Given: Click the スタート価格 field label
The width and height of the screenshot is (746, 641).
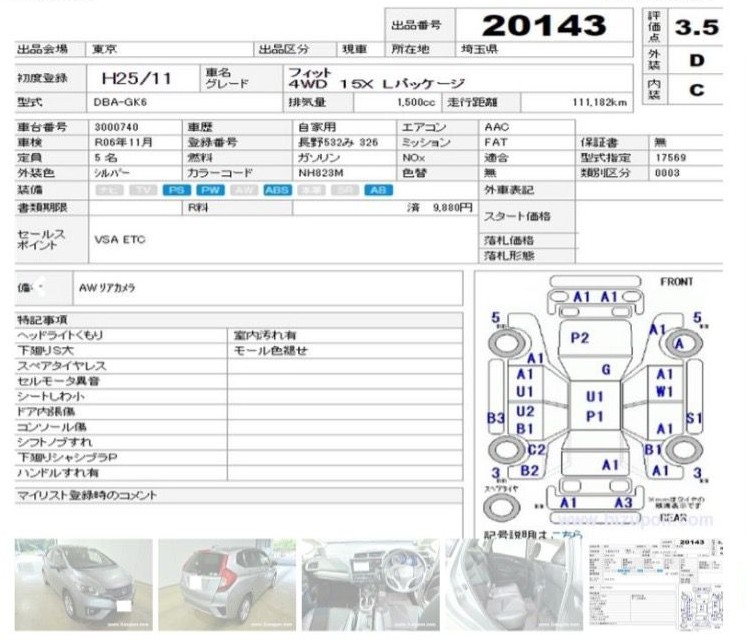Looking at the screenshot, I should pos(517,217).
